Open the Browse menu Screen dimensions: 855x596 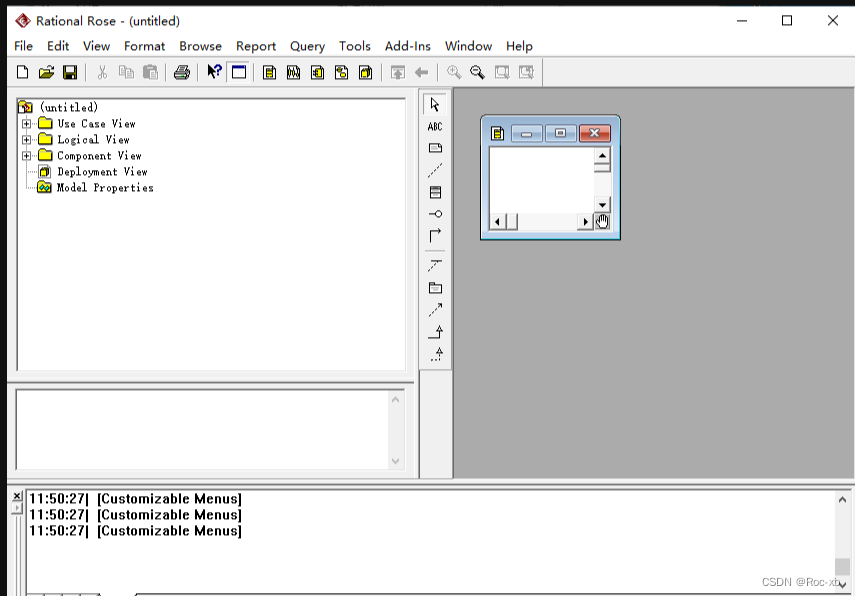click(201, 46)
